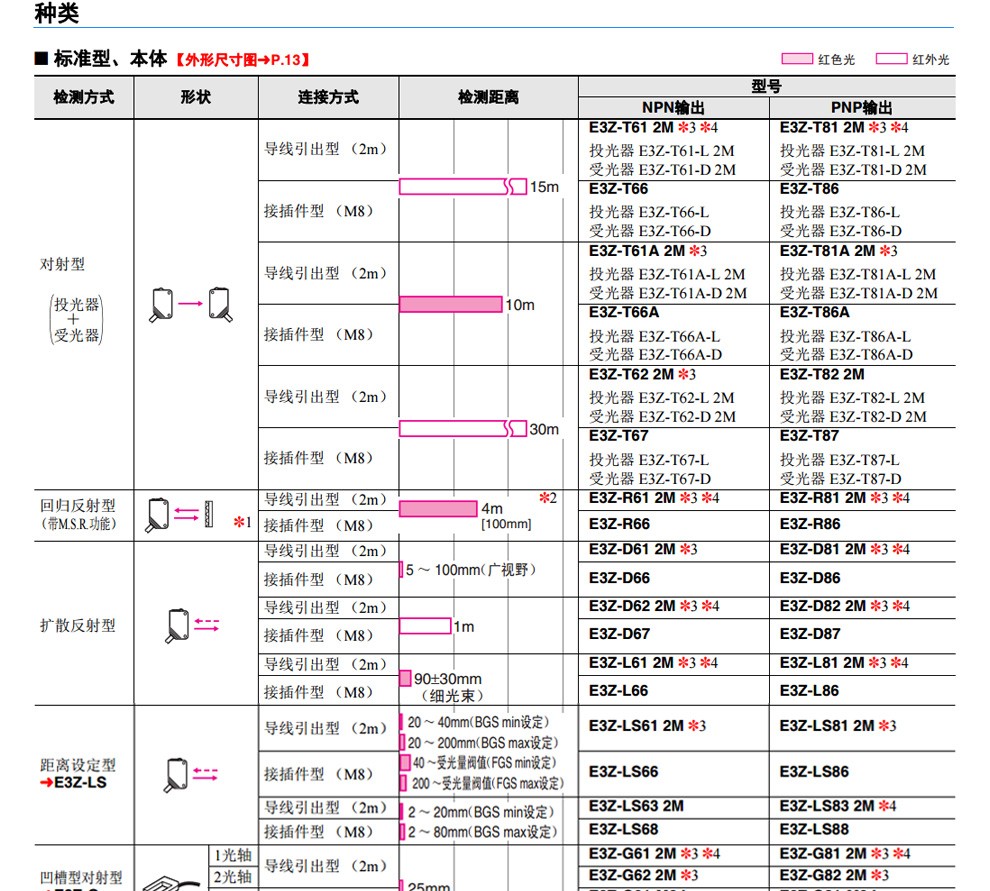Click the sensor diagram in the 扩散反射型 row
Image resolution: width=990 pixels, height=891 pixels.
[x=192, y=626]
